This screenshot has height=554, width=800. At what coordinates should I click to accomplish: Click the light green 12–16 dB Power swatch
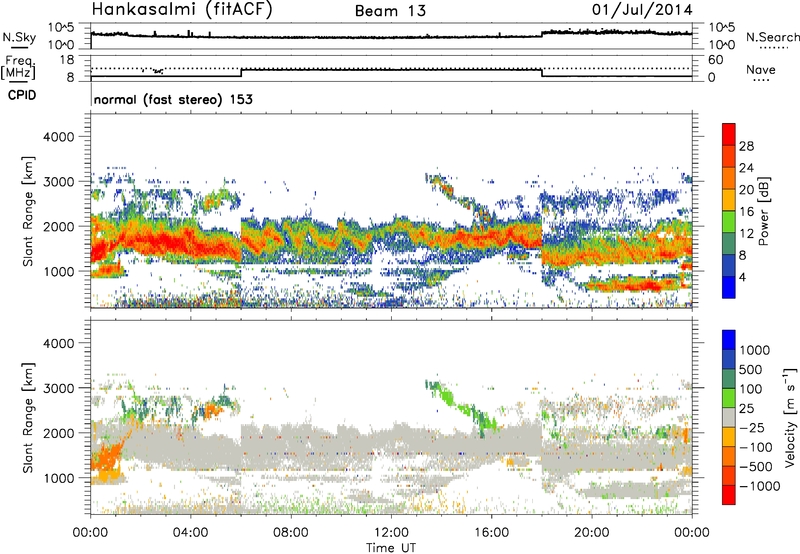coord(729,221)
